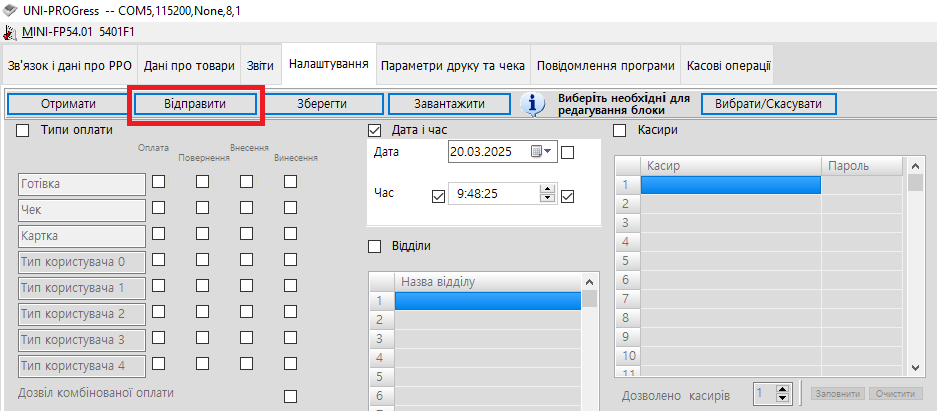Click the Пароль cell of cashier row 2
The width and height of the screenshot is (937, 411).
tap(862, 204)
